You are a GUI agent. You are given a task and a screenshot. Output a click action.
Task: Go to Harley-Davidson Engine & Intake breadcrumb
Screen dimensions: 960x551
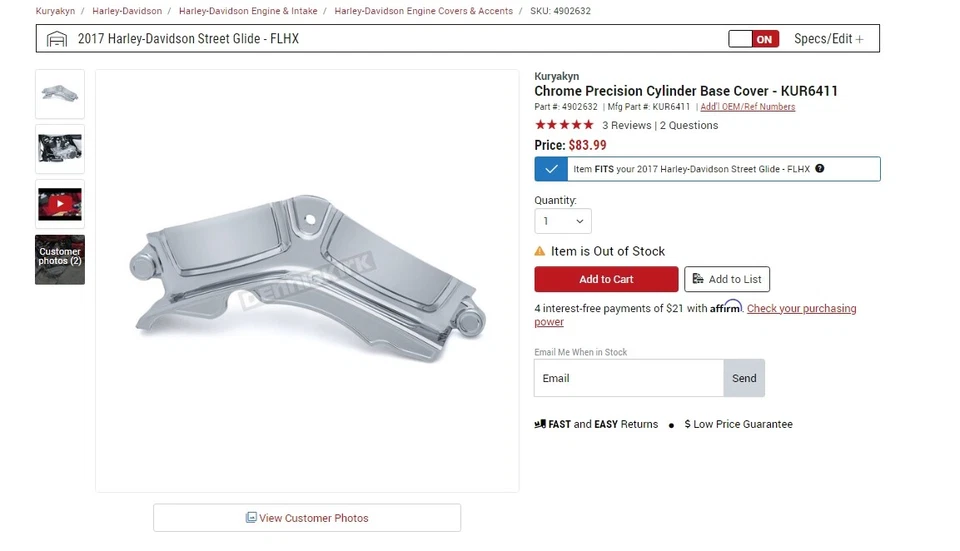coord(248,11)
